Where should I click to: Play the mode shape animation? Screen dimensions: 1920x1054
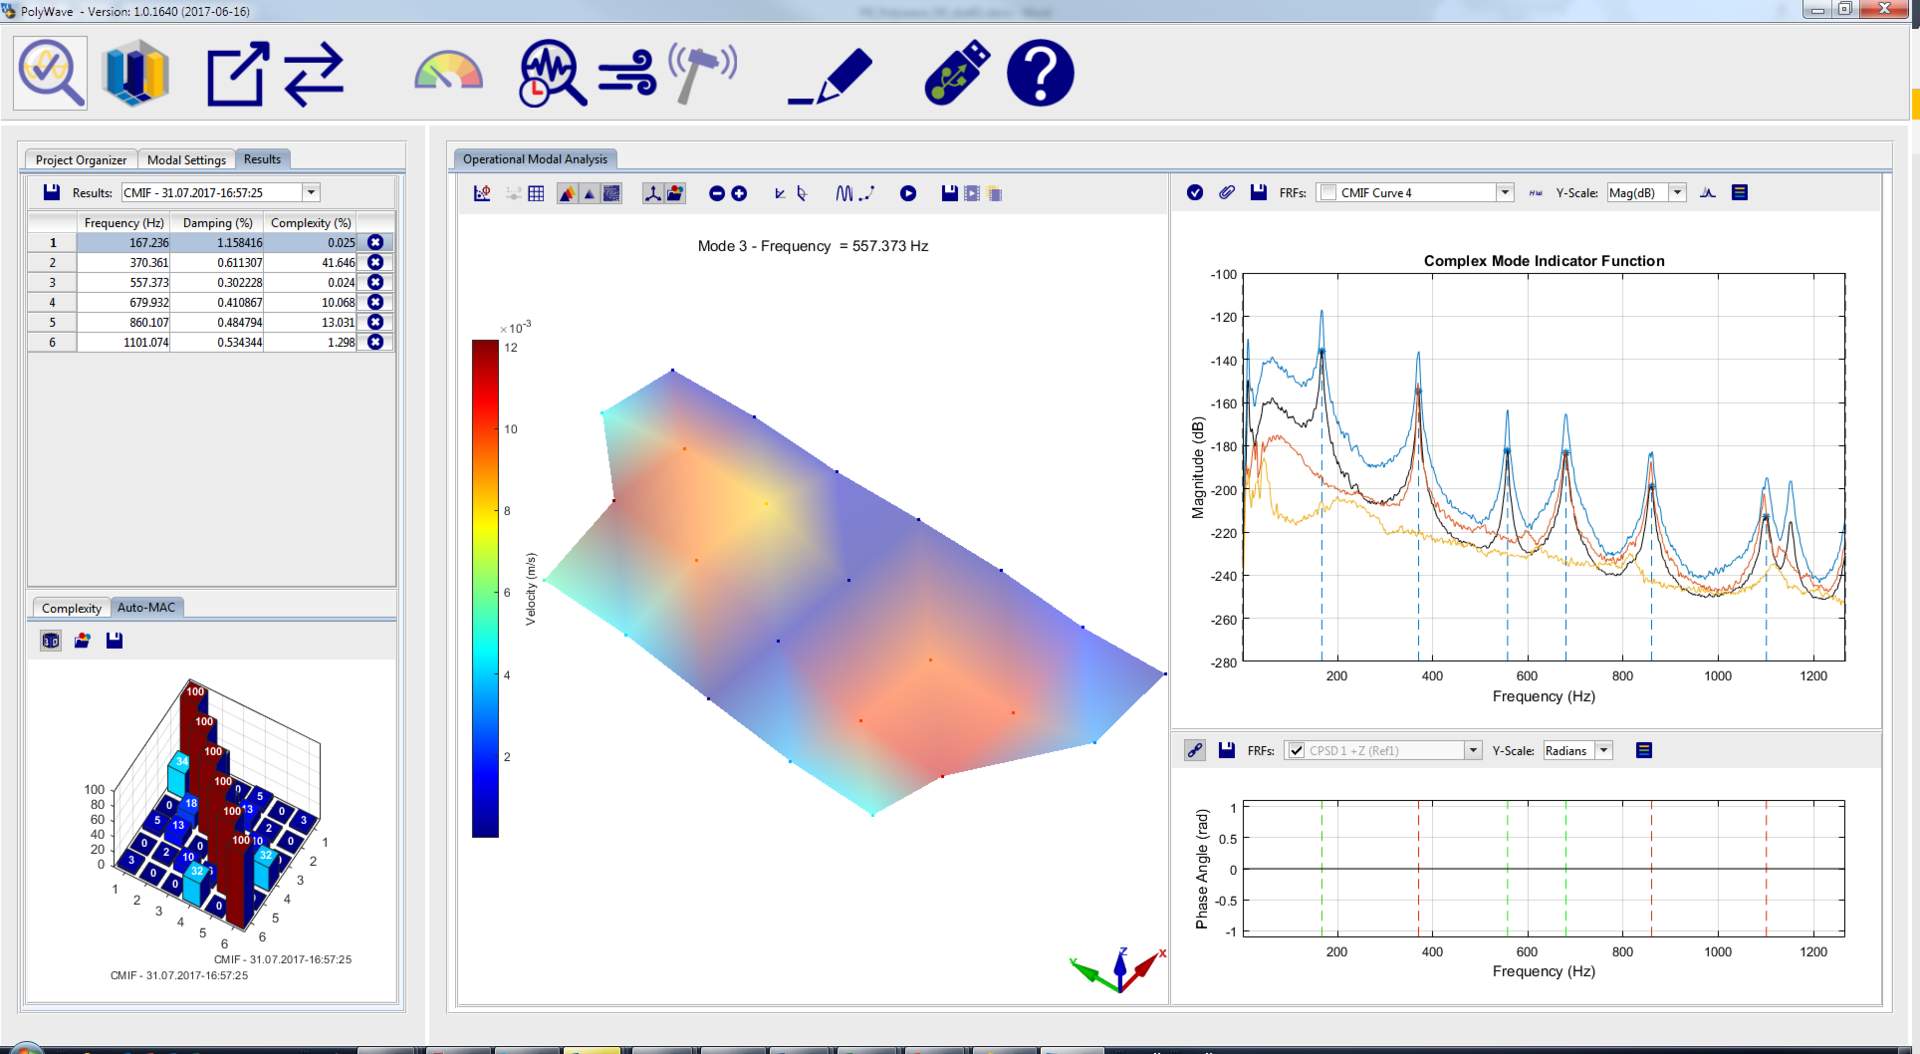907,194
